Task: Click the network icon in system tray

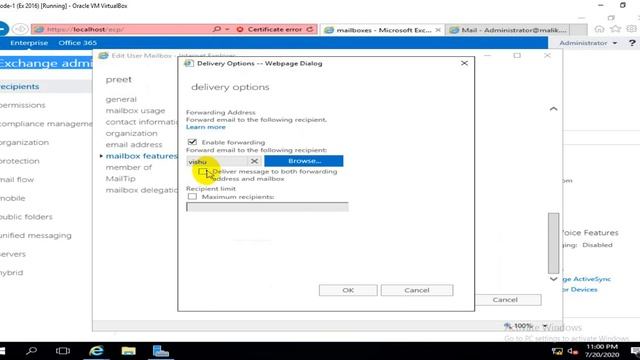Action: [557, 351]
